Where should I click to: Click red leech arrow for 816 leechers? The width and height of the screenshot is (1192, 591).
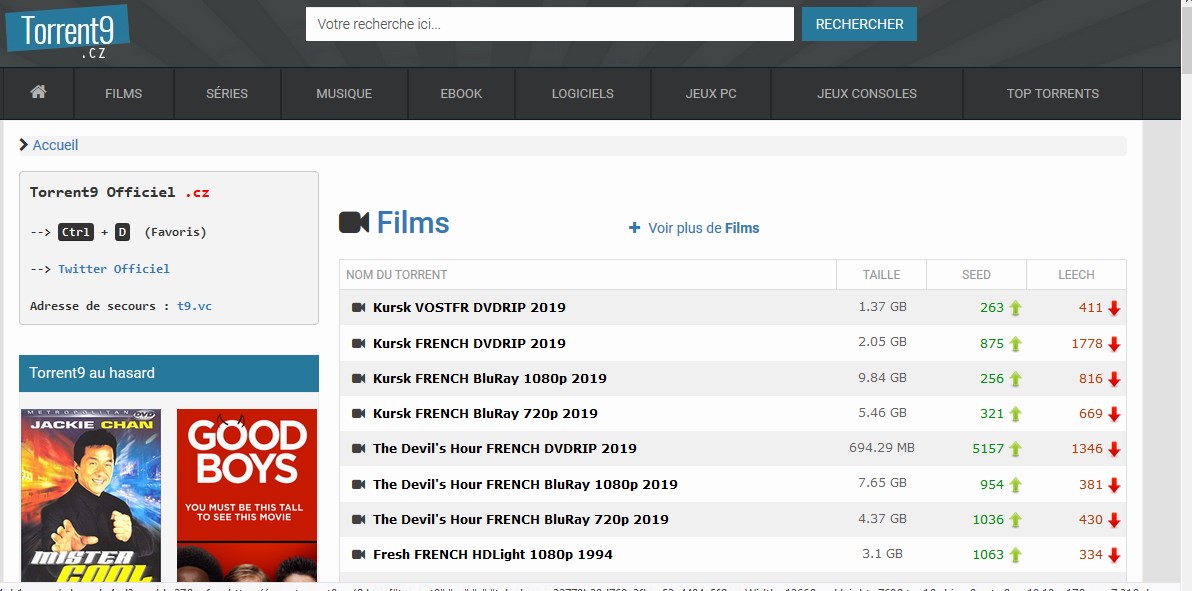point(1114,379)
